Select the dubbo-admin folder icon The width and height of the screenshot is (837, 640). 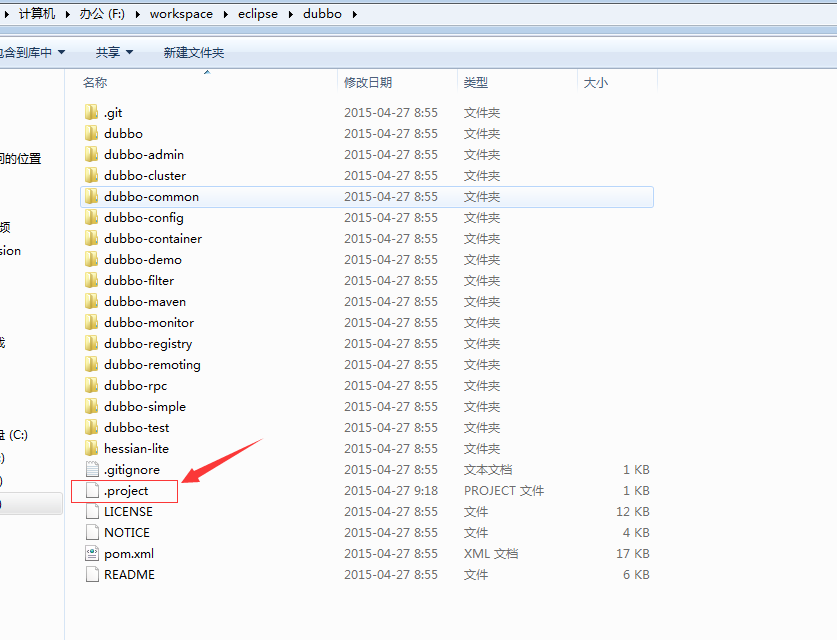tap(91, 154)
